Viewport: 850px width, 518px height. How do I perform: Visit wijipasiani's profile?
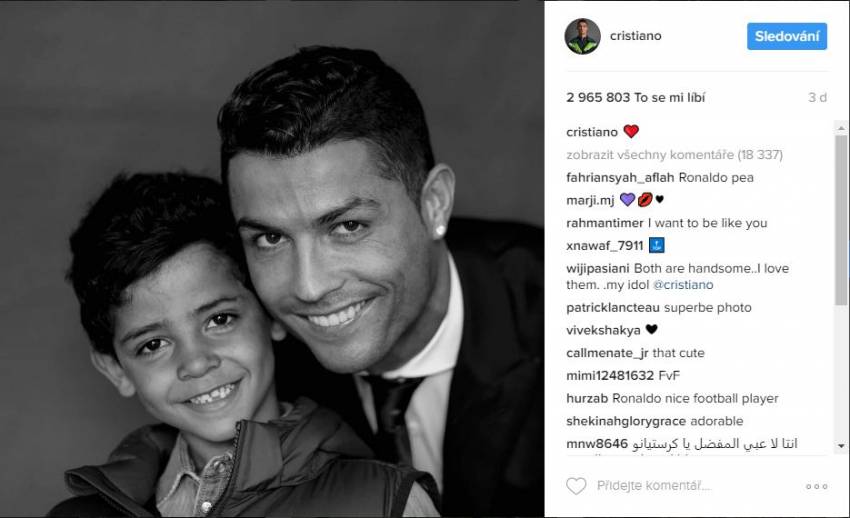pos(597,269)
